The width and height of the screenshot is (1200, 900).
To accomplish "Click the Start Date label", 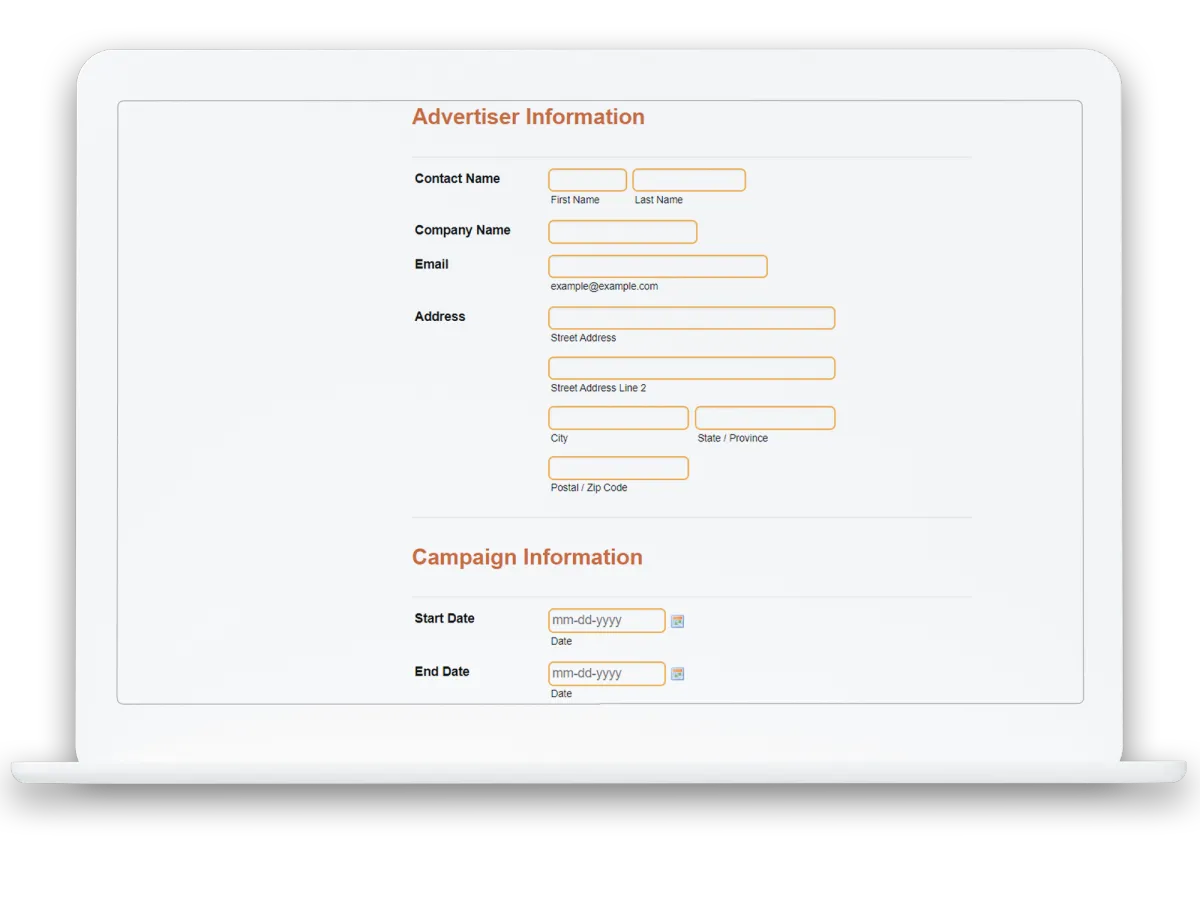I will coord(444,618).
